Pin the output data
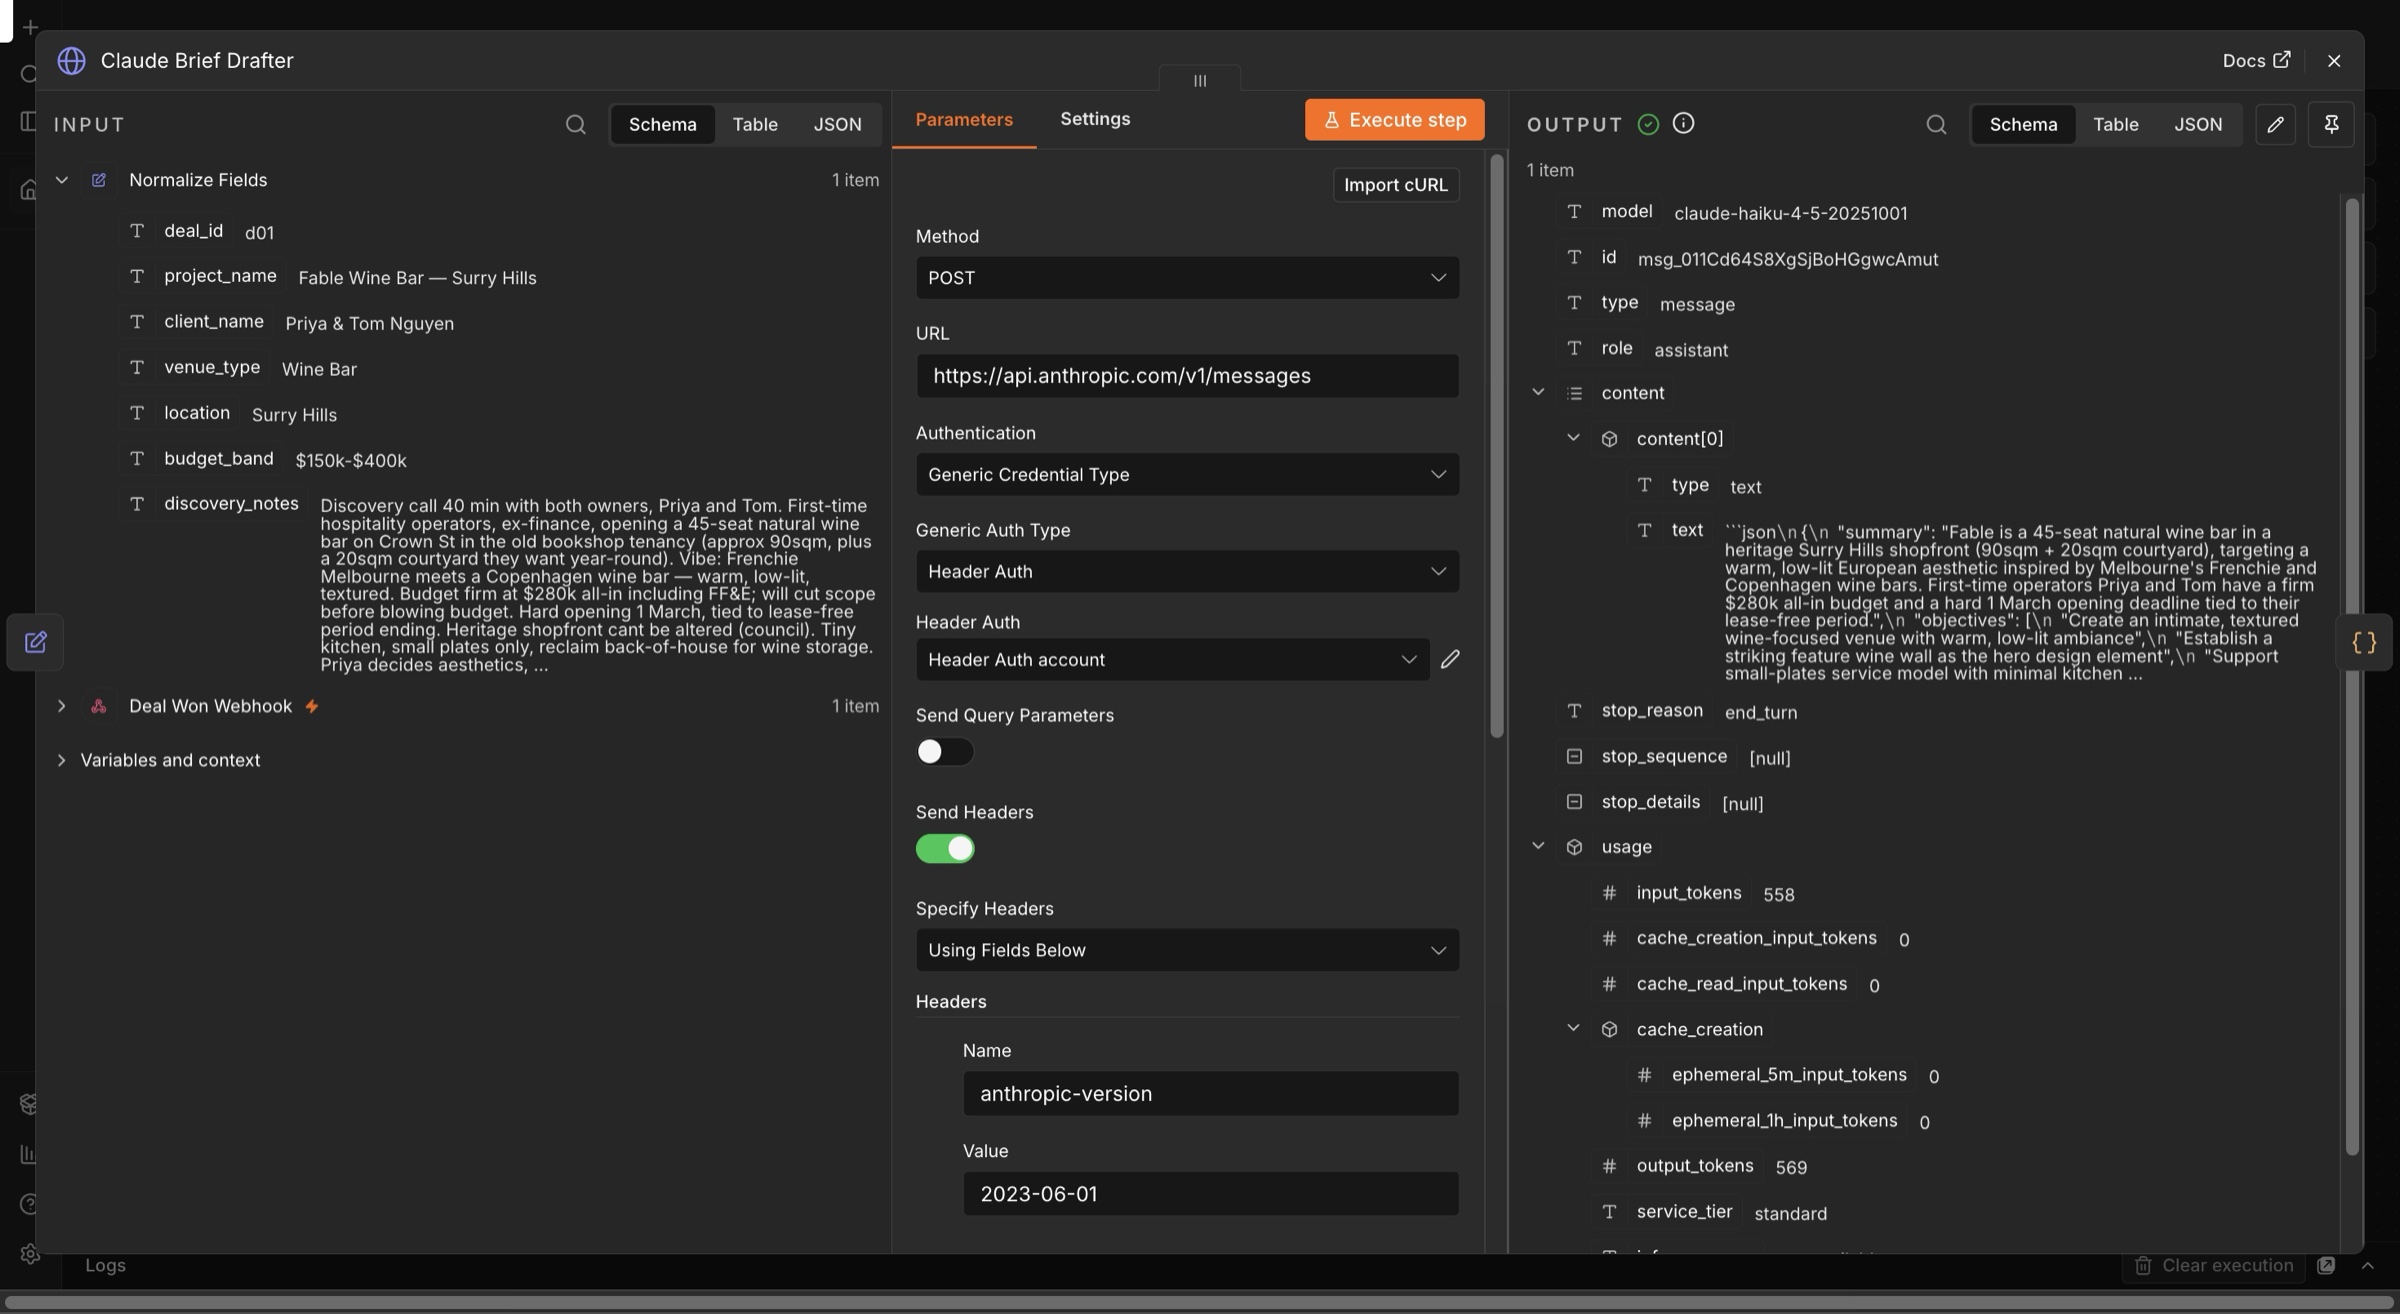This screenshot has width=2400, height=1314. coord(2331,124)
